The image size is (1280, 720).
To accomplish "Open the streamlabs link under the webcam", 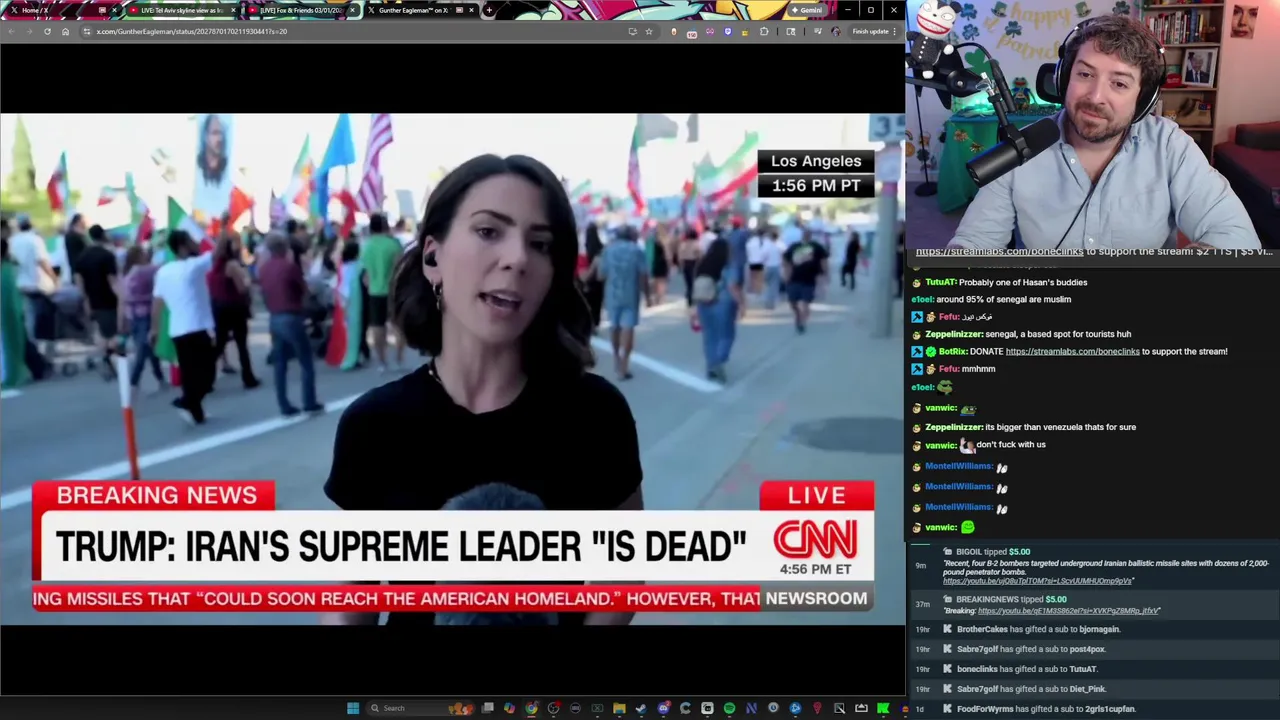I will tap(999, 252).
